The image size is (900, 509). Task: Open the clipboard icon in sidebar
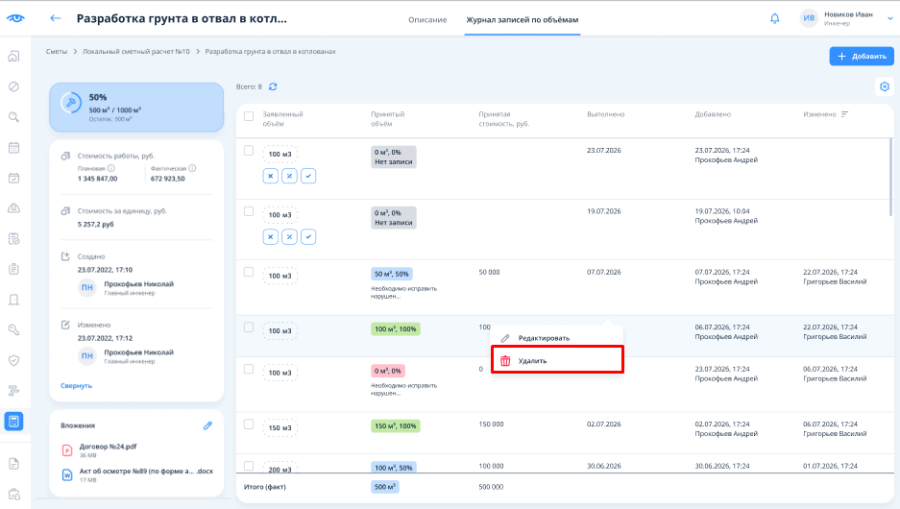(14, 269)
